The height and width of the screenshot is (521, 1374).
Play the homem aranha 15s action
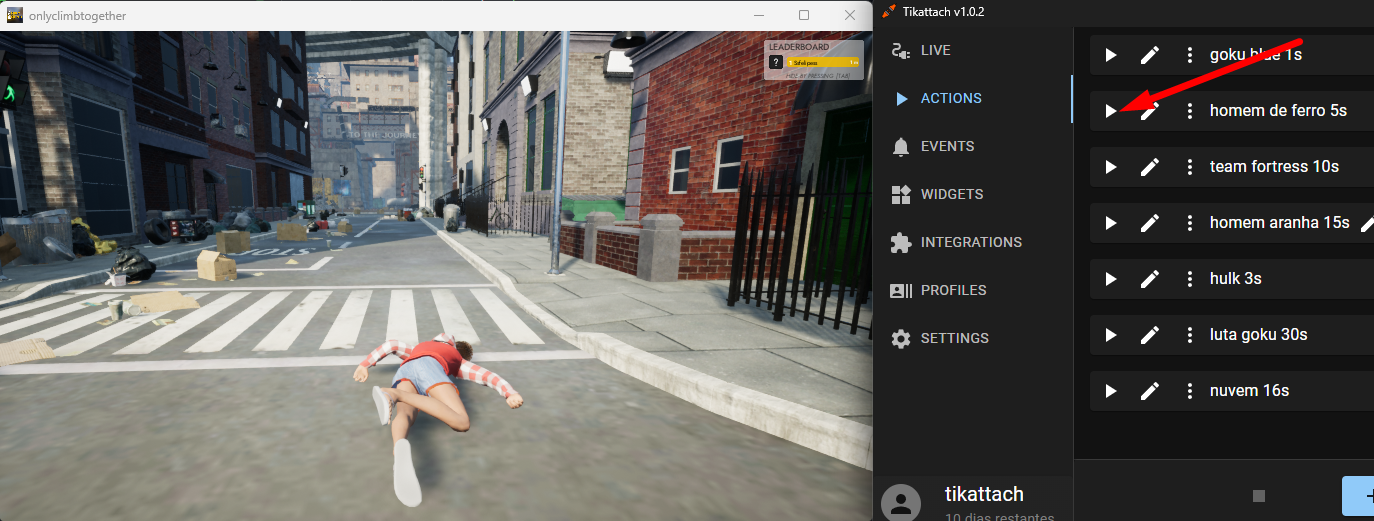(1110, 223)
